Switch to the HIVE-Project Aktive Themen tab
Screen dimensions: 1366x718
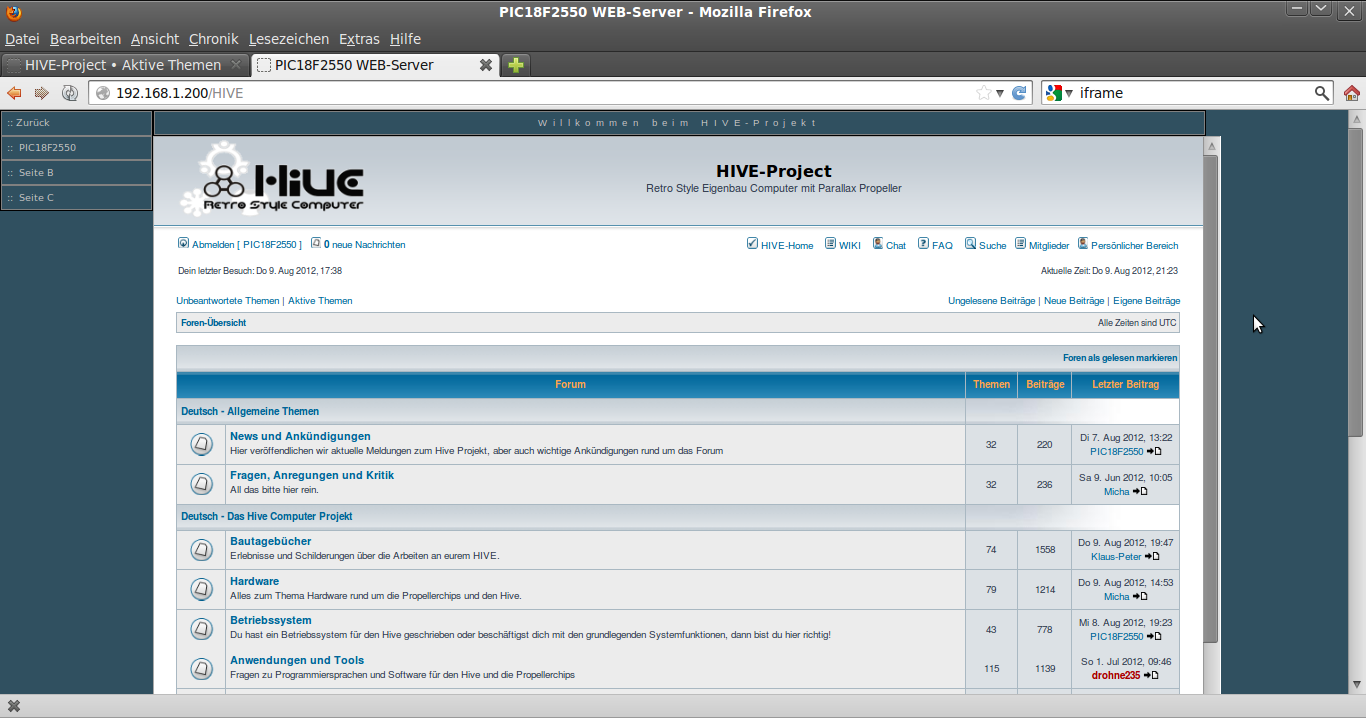pyautogui.click(x=122, y=65)
